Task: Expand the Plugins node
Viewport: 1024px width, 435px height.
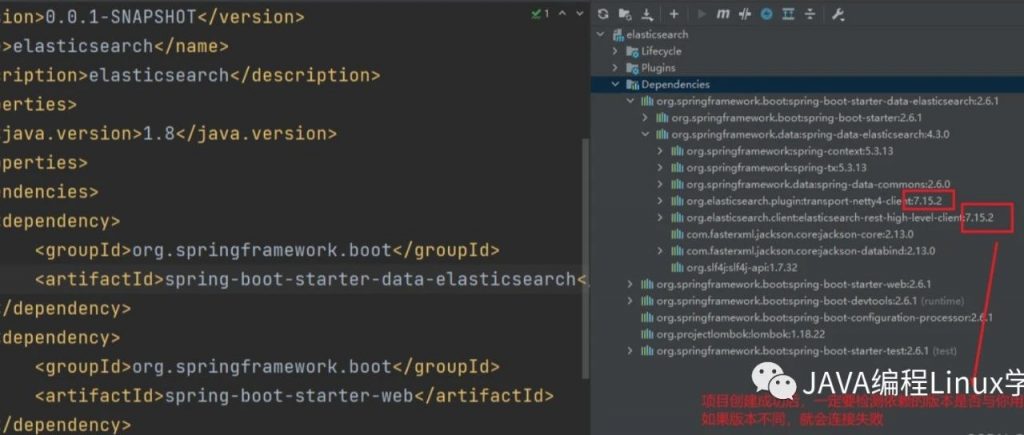Action: [615, 68]
